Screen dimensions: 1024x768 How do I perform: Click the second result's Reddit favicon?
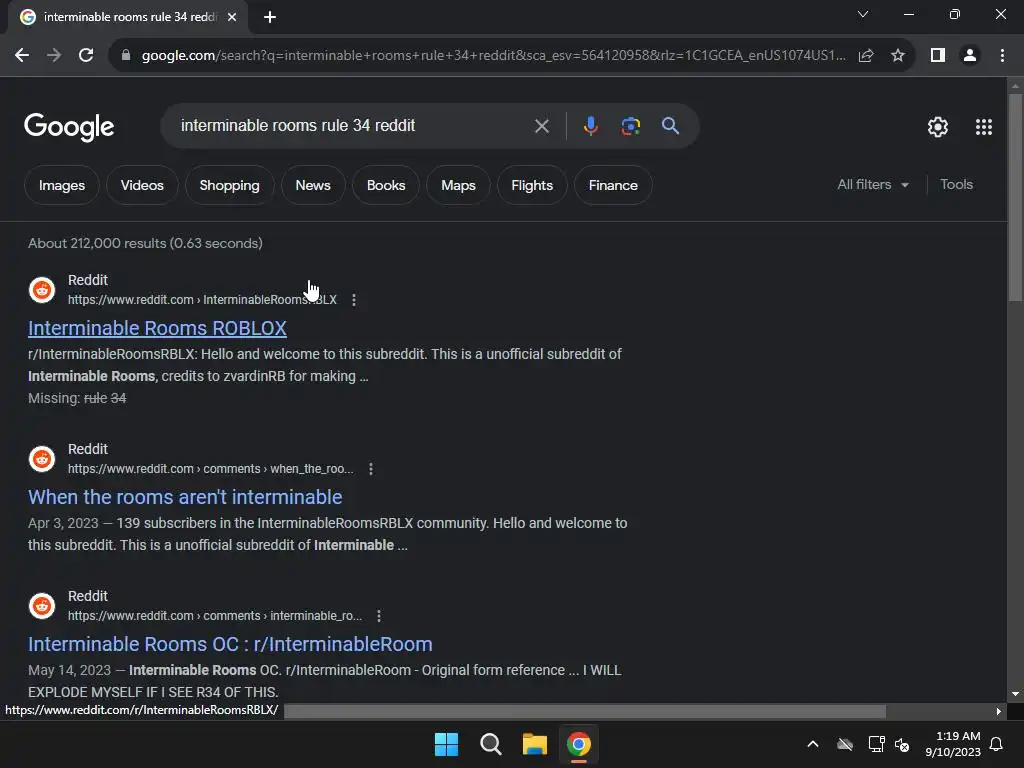point(42,459)
